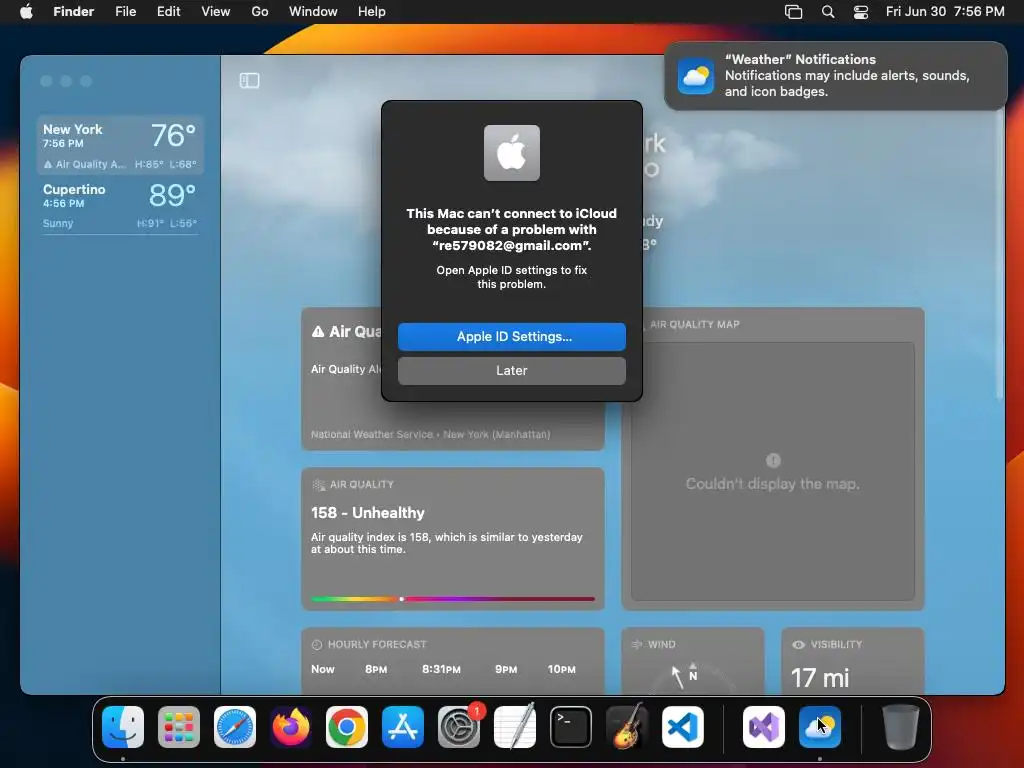Open the Go menu
This screenshot has width=1024, height=768.
point(260,12)
